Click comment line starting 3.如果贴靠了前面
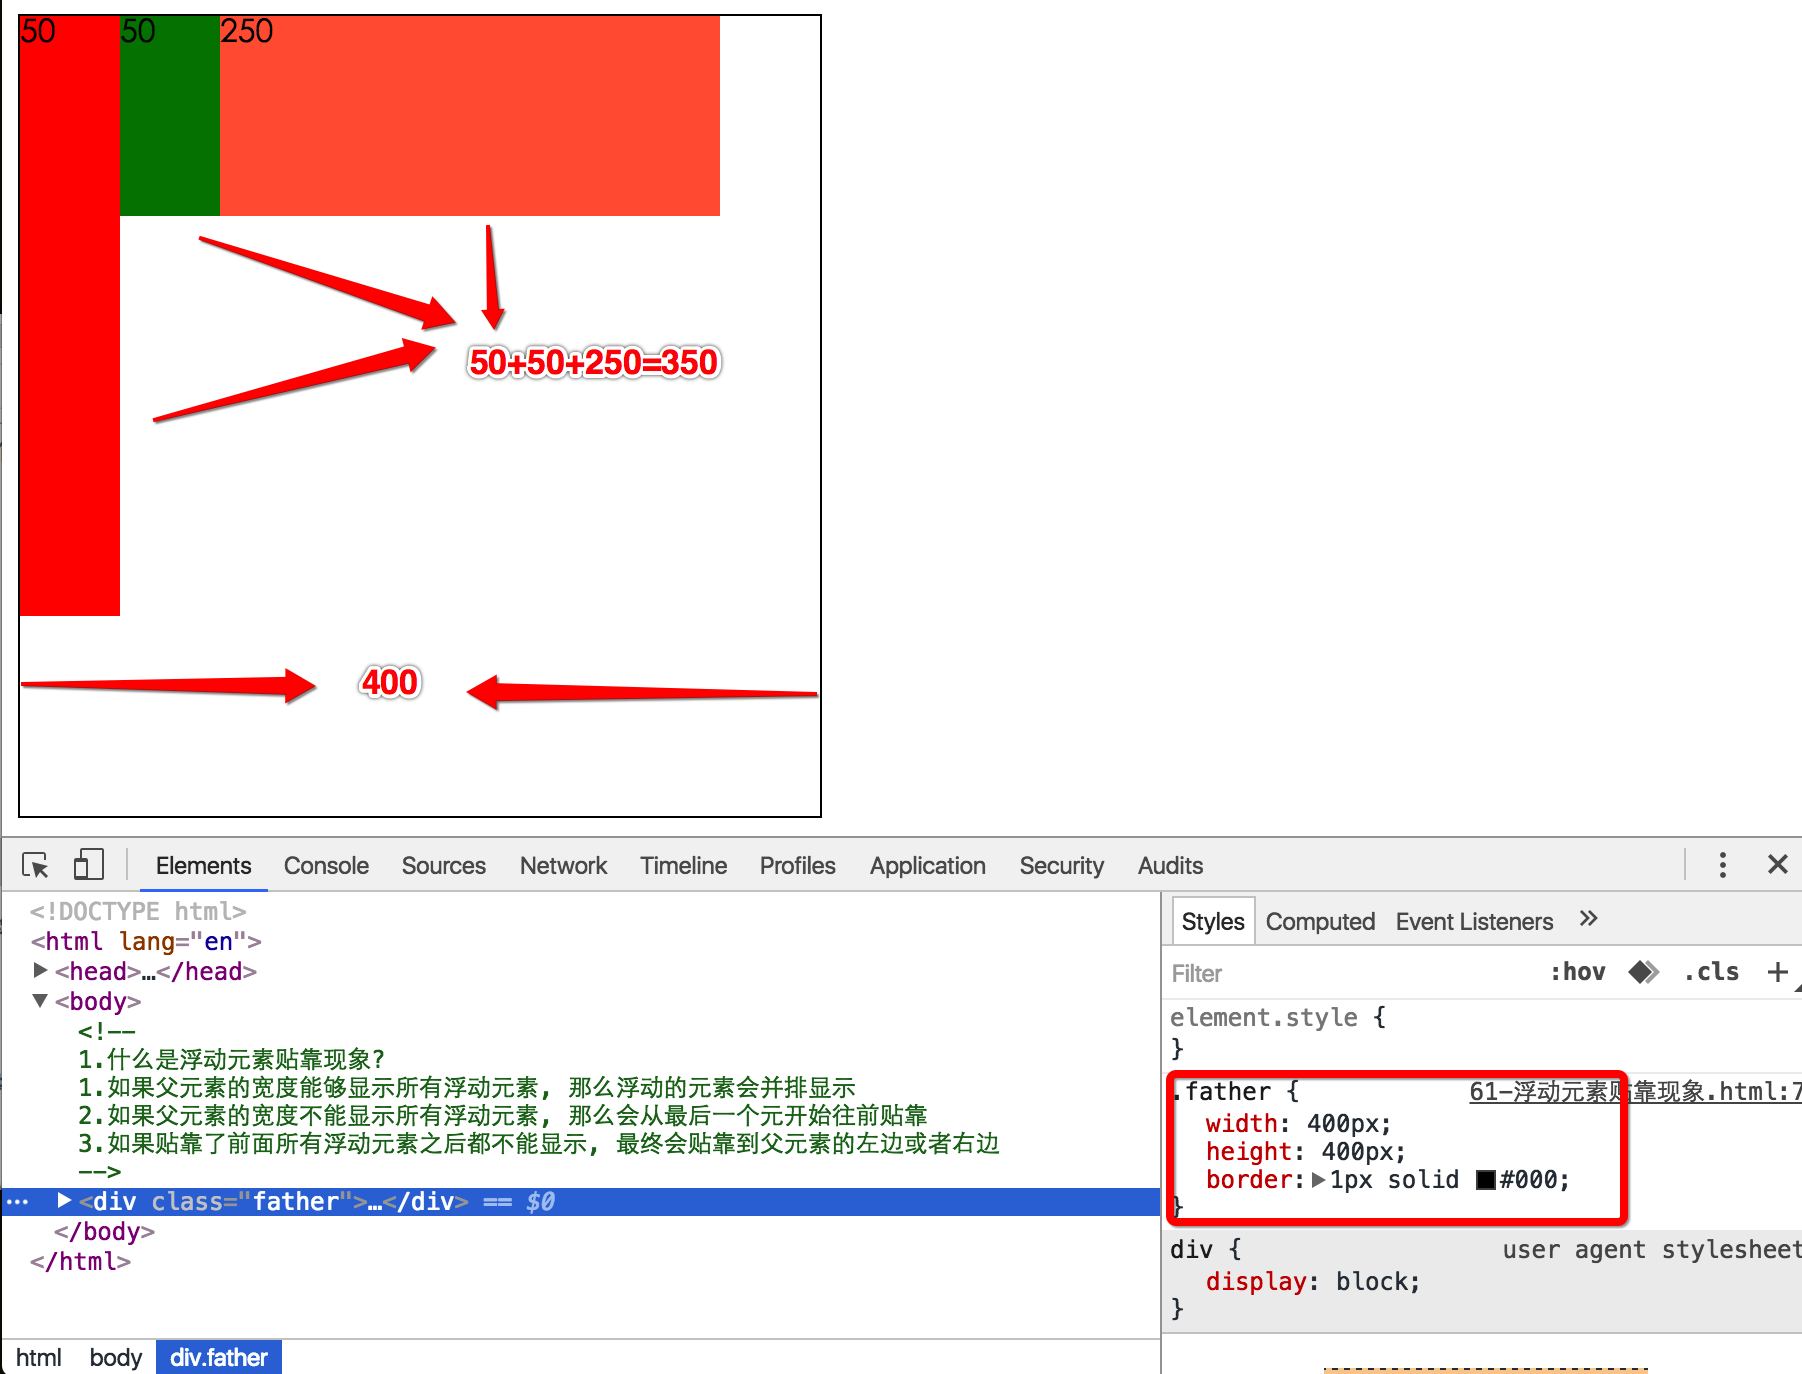1802x1374 pixels. pyautogui.click(x=539, y=1143)
